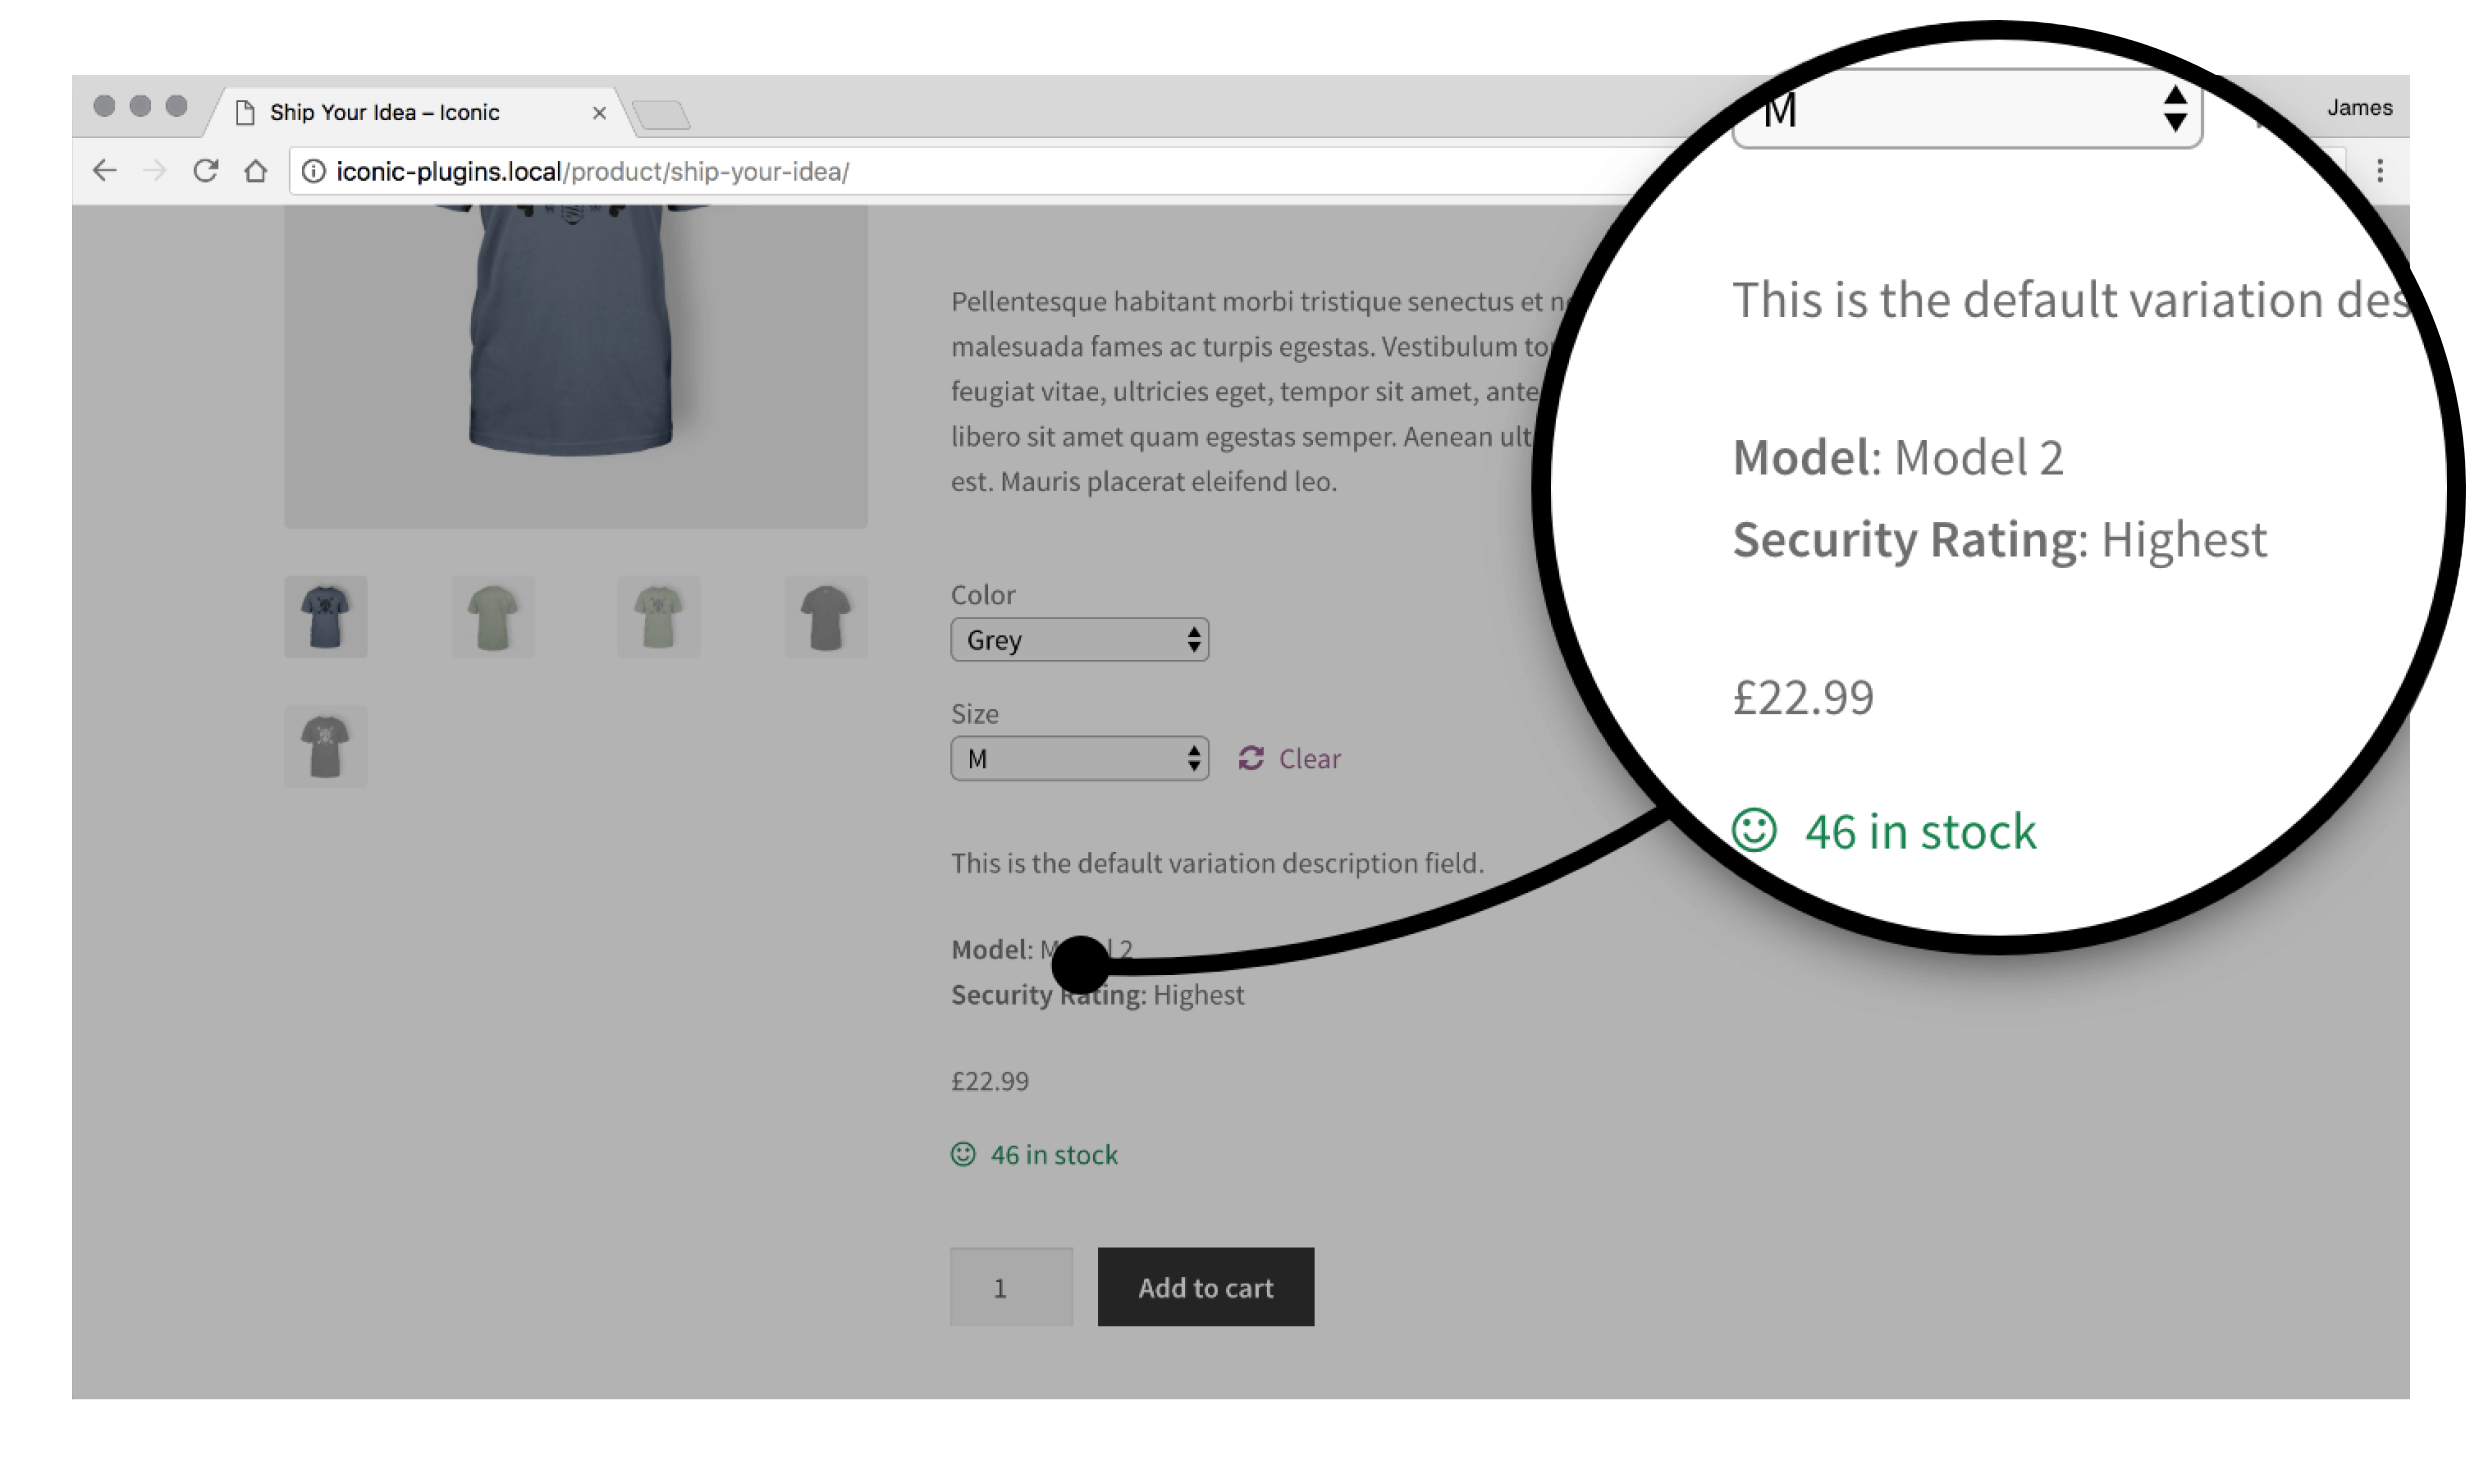Click the browser reload/refresh icon
The width and height of the screenshot is (2486, 1480).
click(x=208, y=171)
